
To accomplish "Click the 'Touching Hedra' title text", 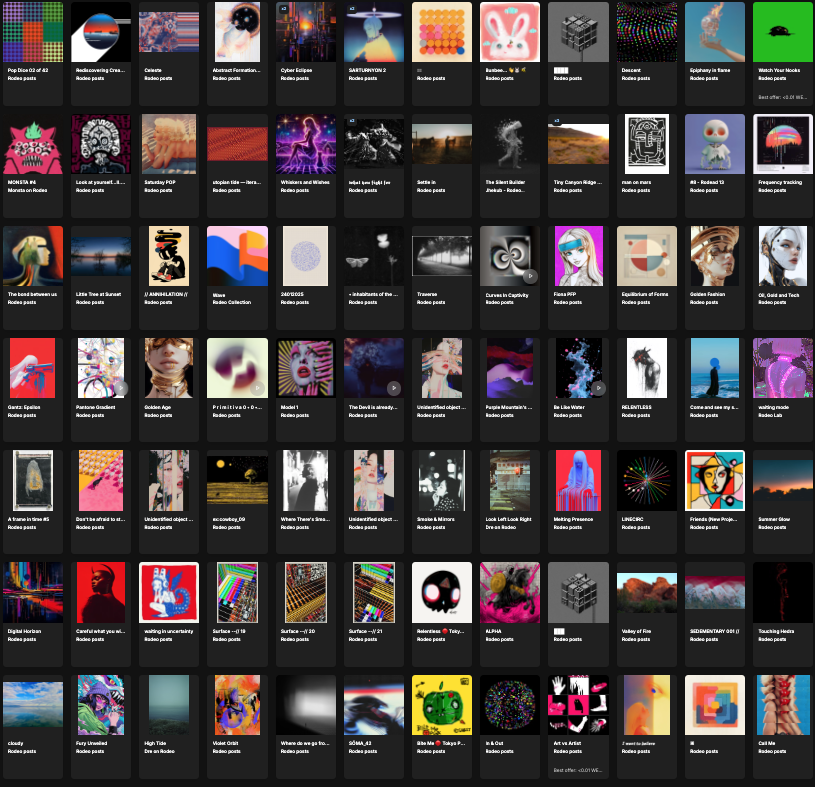I will pos(776,631).
